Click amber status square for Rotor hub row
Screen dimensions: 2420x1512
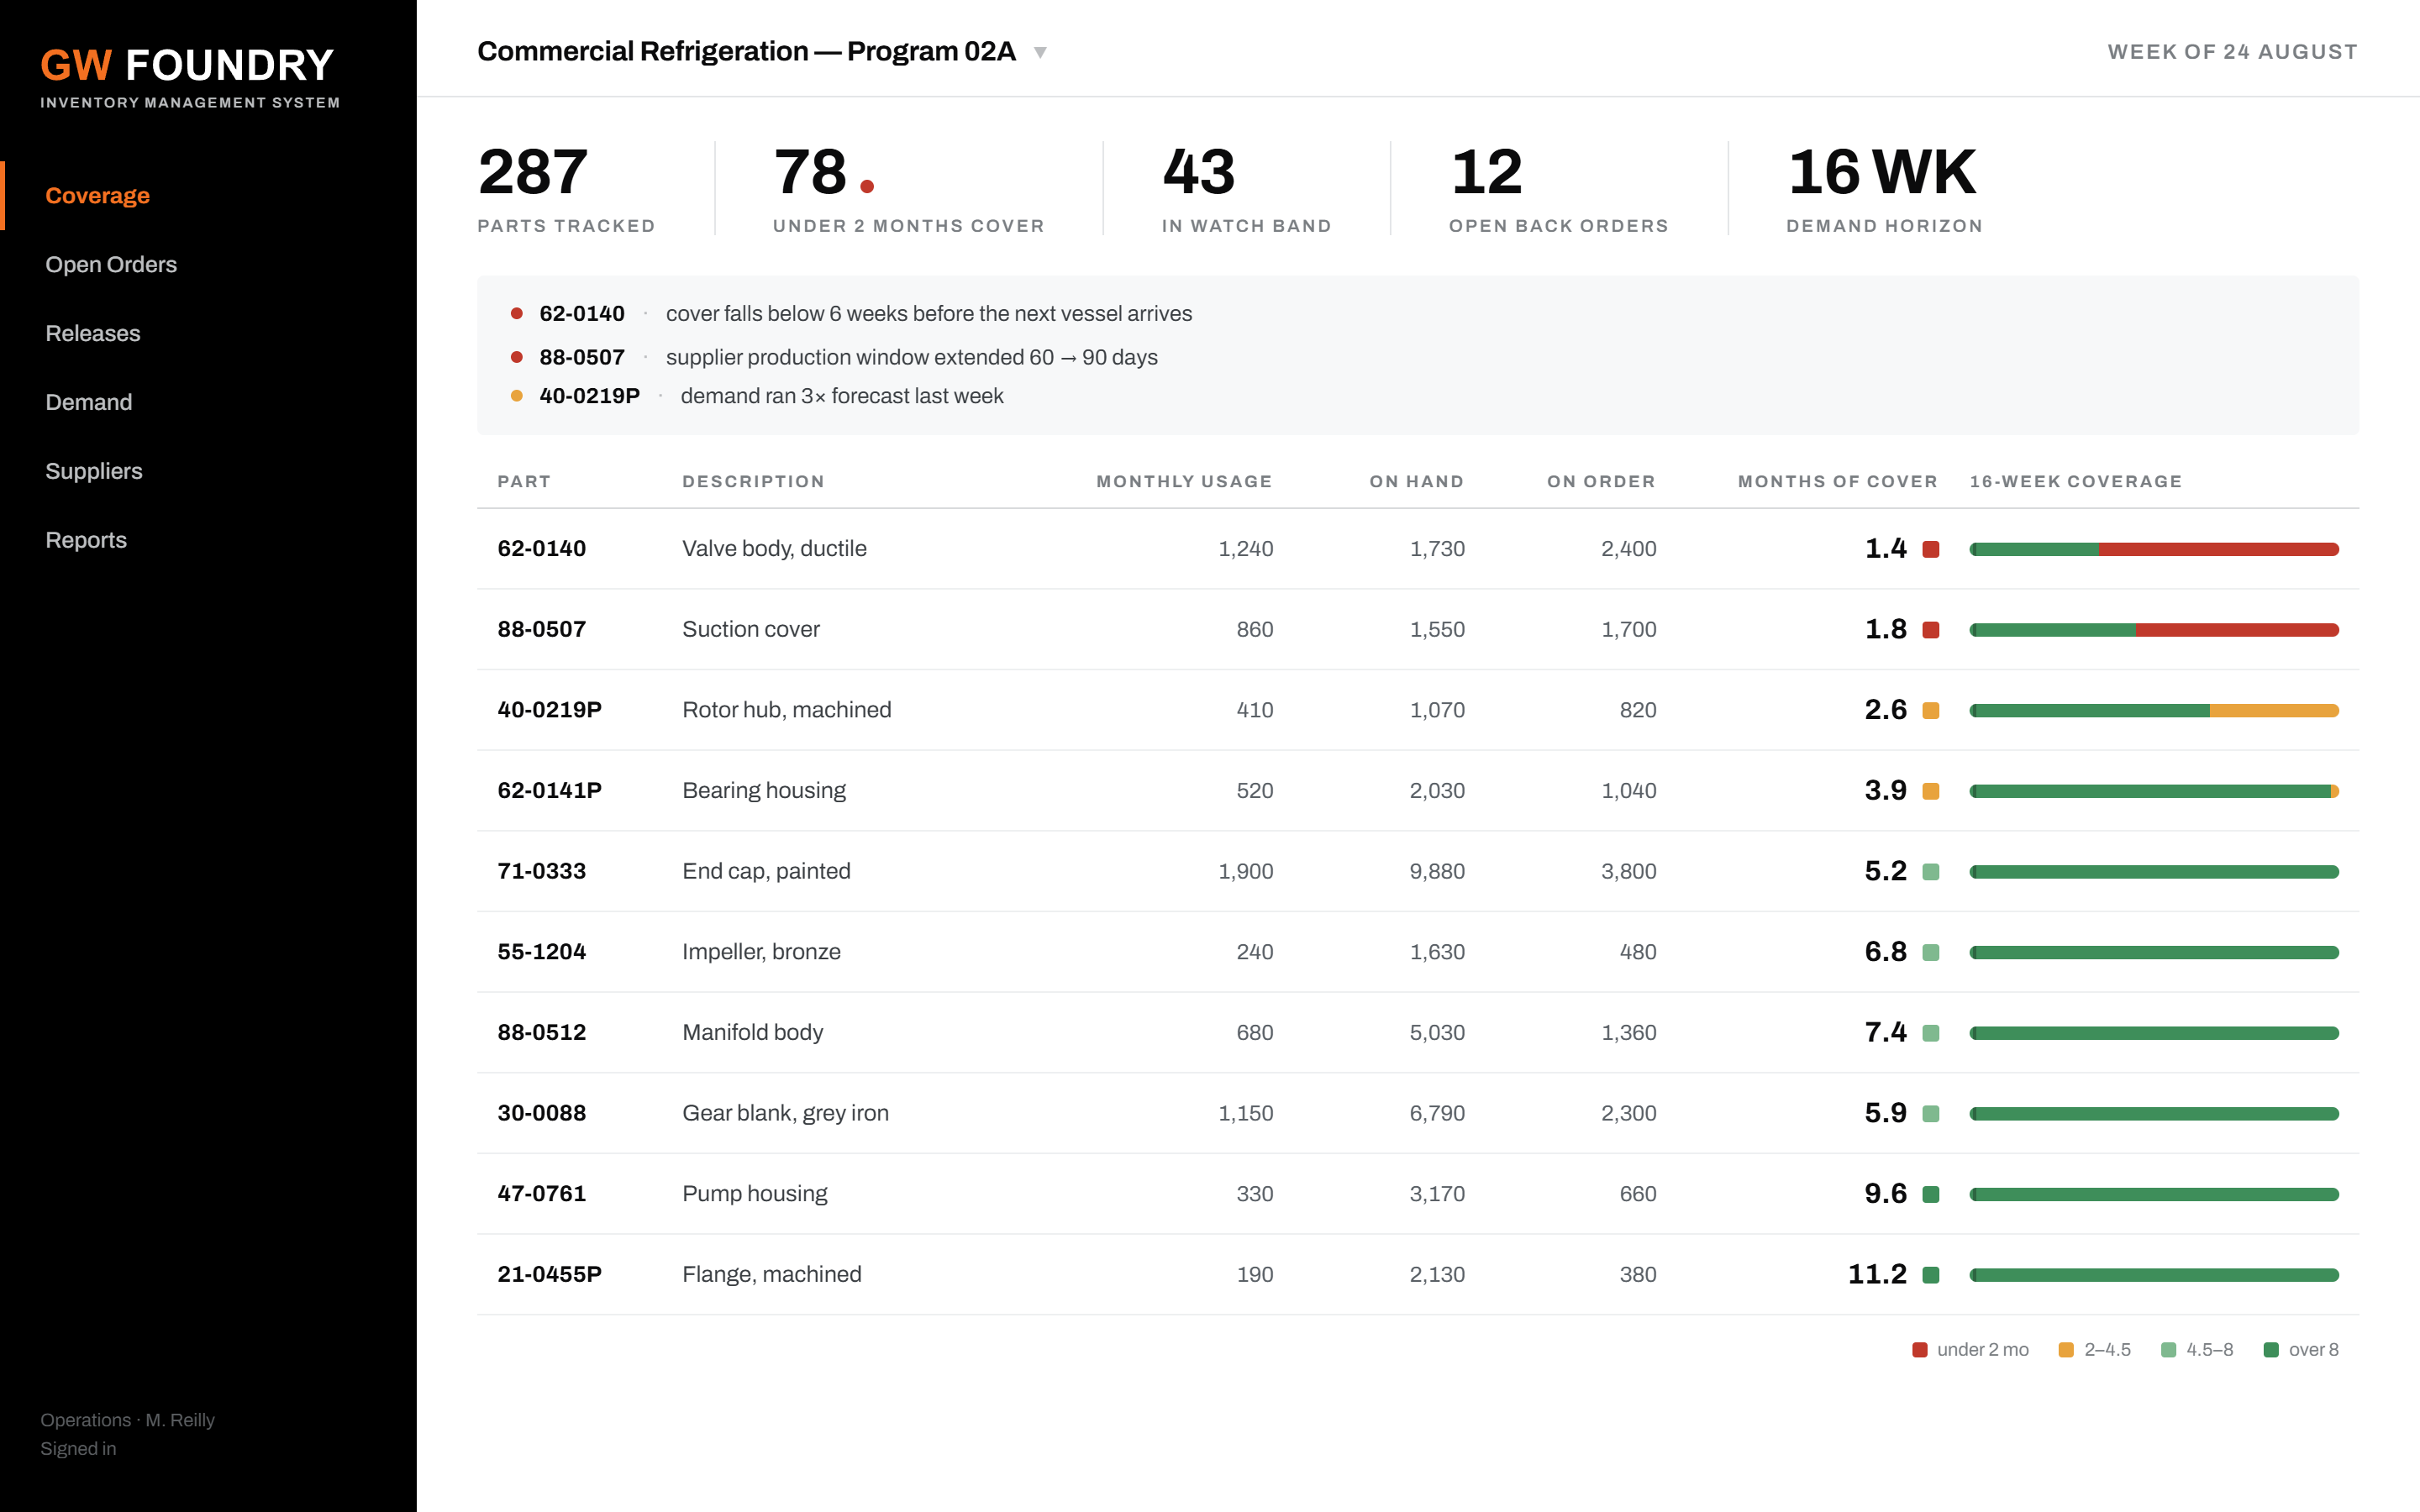pos(1931,711)
